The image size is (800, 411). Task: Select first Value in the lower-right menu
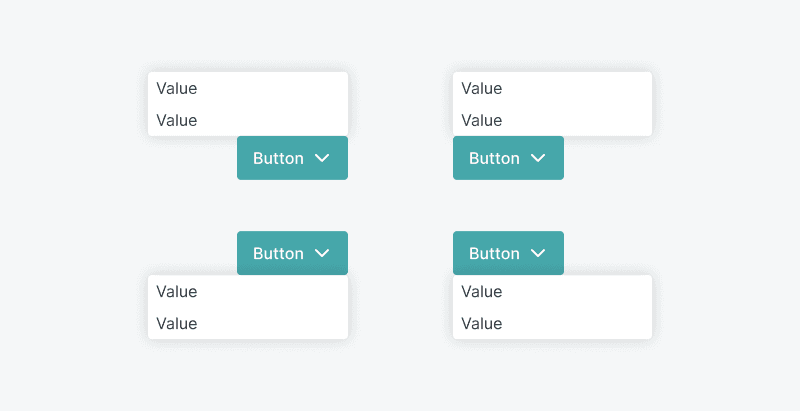(482, 292)
